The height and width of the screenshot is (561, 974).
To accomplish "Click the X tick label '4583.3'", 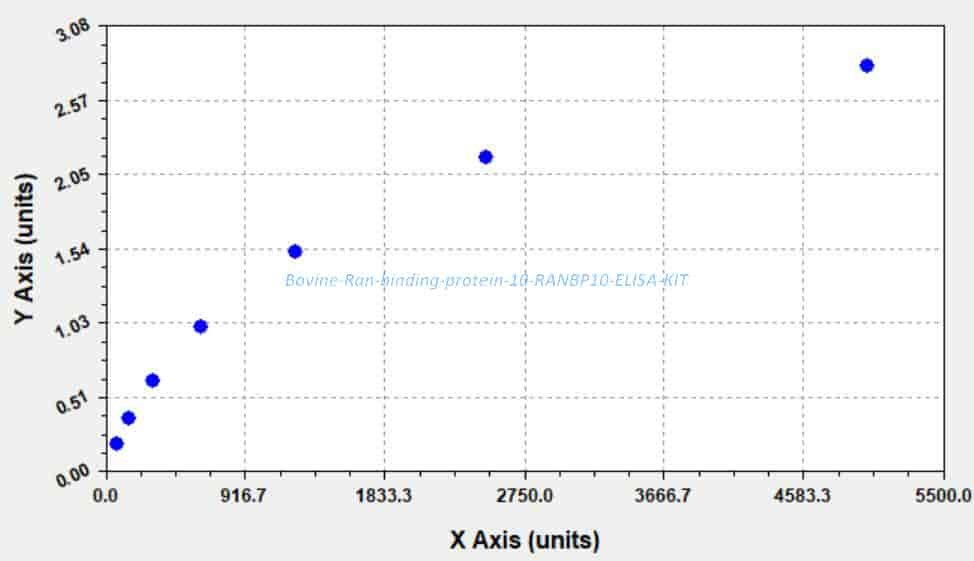I will pyautogui.click(x=801, y=496).
